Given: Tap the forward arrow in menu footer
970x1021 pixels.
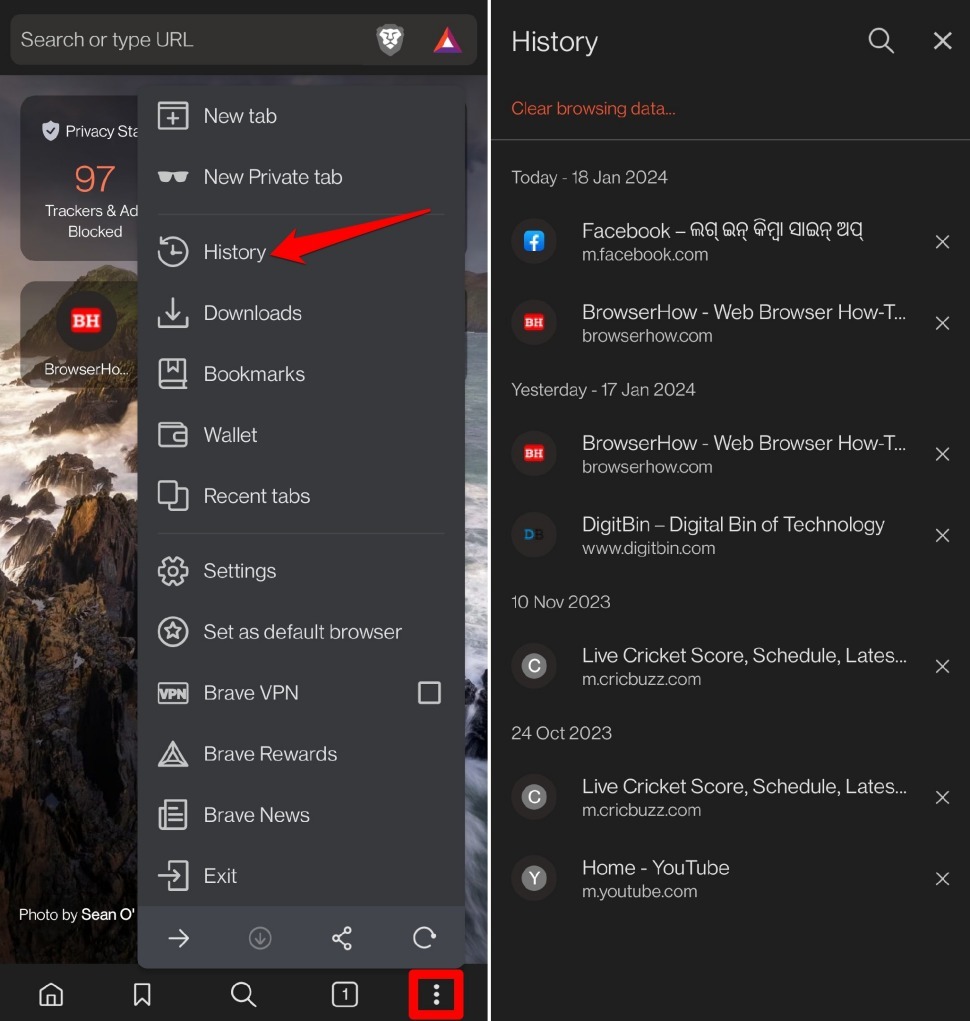Looking at the screenshot, I should pyautogui.click(x=178, y=938).
